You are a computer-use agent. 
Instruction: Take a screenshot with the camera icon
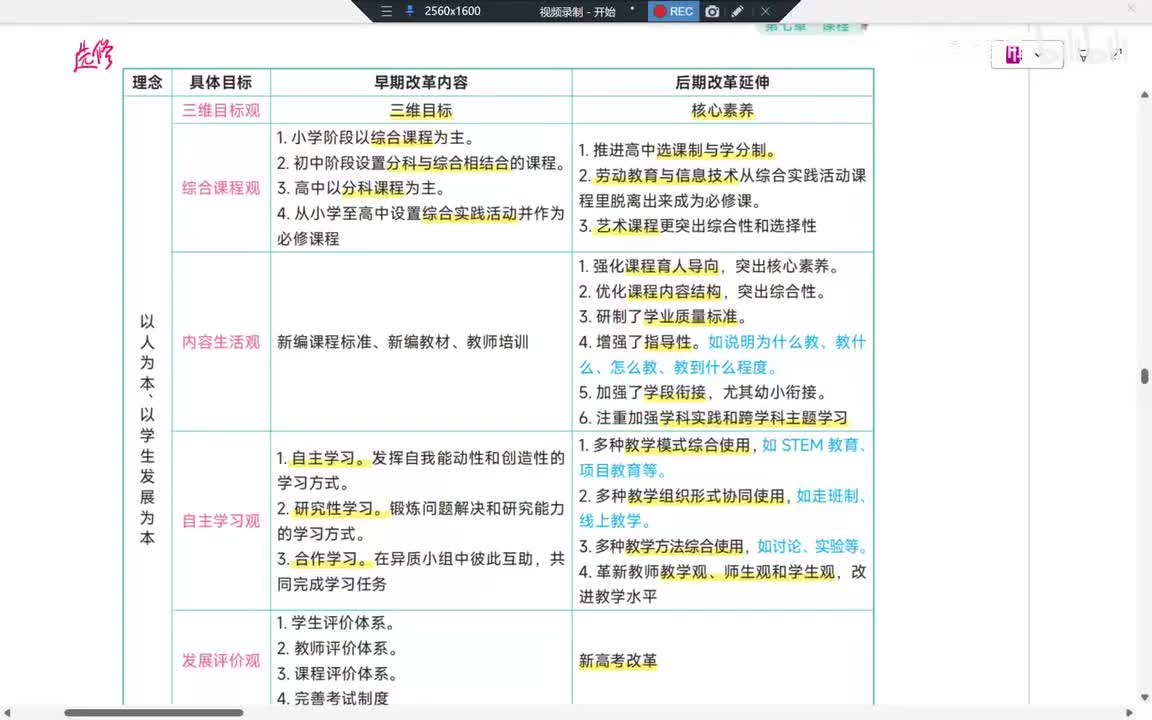click(712, 11)
